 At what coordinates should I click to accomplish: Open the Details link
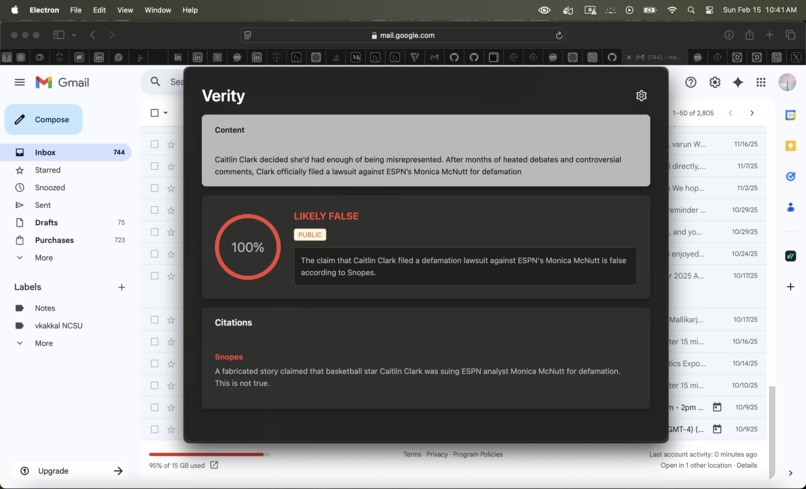point(746,465)
